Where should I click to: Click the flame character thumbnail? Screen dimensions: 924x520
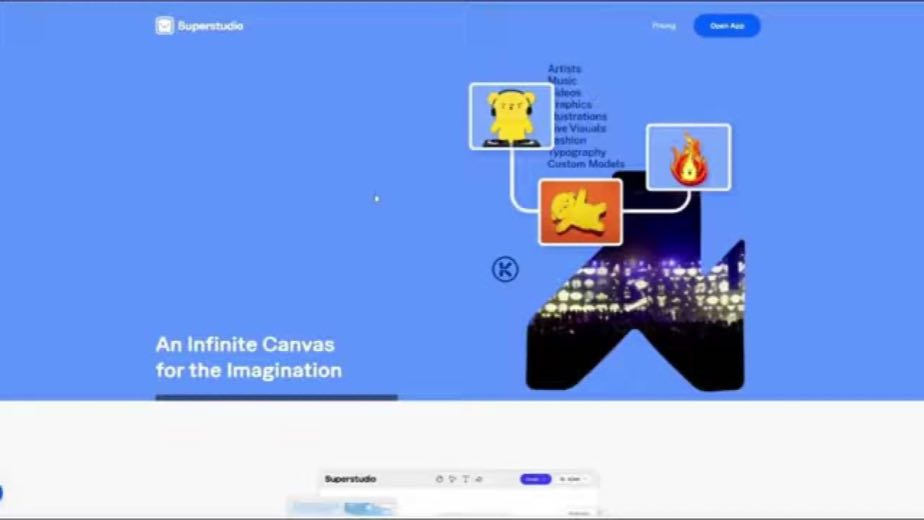tap(688, 157)
